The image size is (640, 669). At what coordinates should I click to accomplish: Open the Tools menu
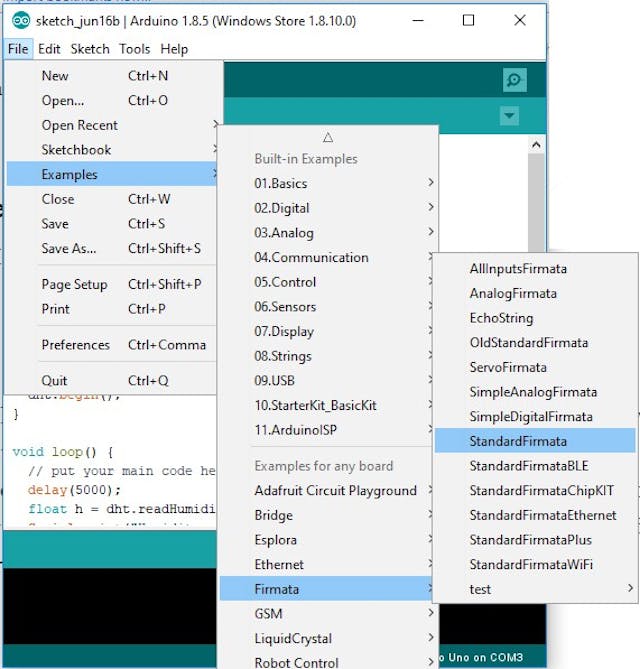click(x=135, y=49)
